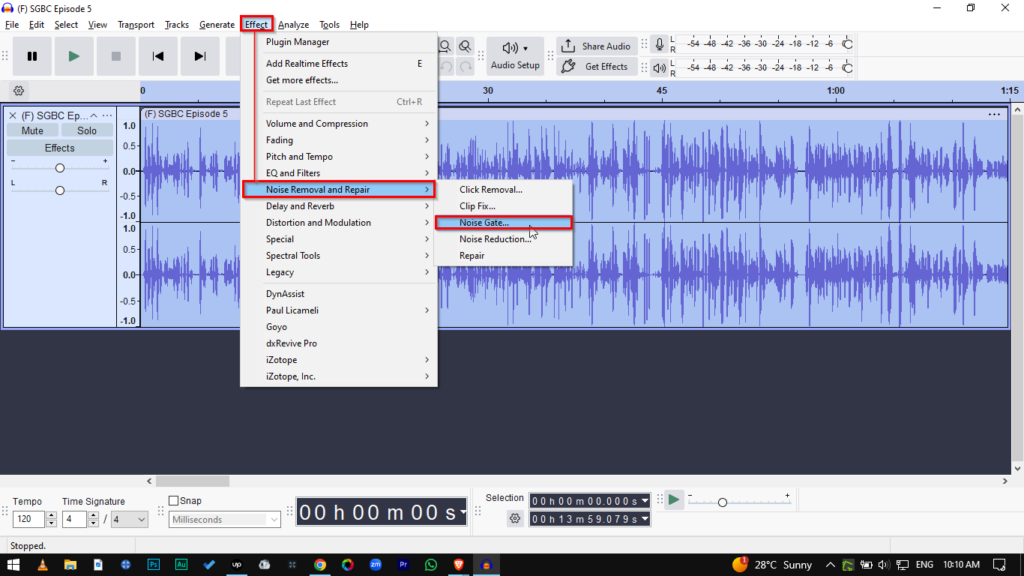Screen dimensions: 1024x576
Task: Open the timeline options gear icon
Action: click(x=18, y=90)
